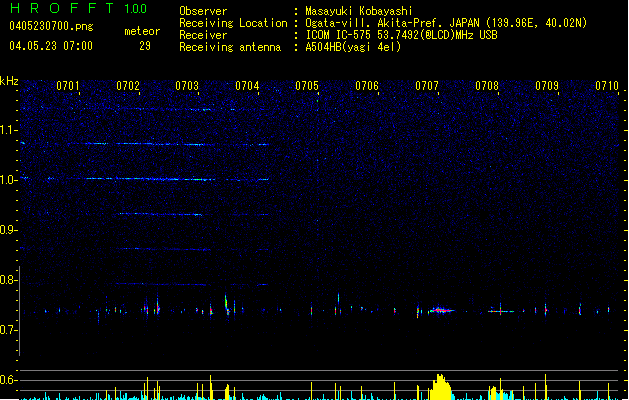Click the 0703 time marker
629x400 pixels.
point(187,86)
